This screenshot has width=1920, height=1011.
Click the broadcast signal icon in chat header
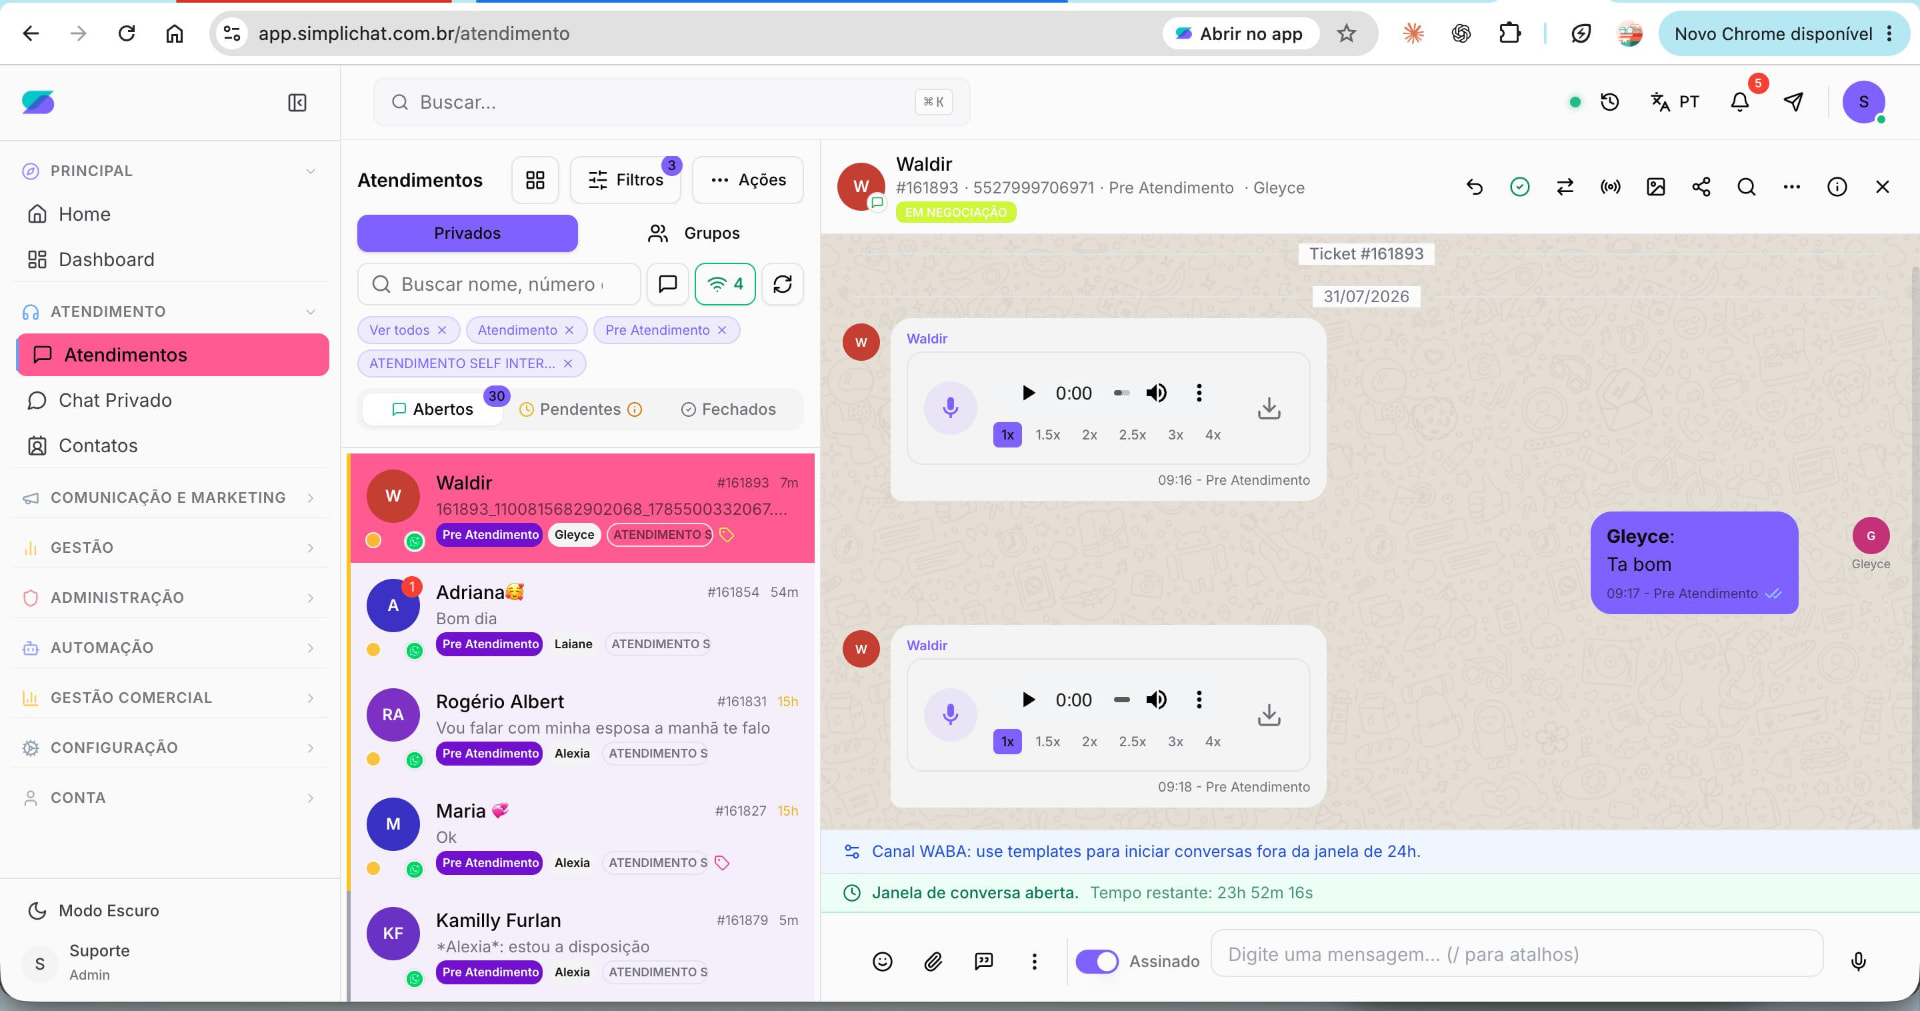coord(1610,187)
